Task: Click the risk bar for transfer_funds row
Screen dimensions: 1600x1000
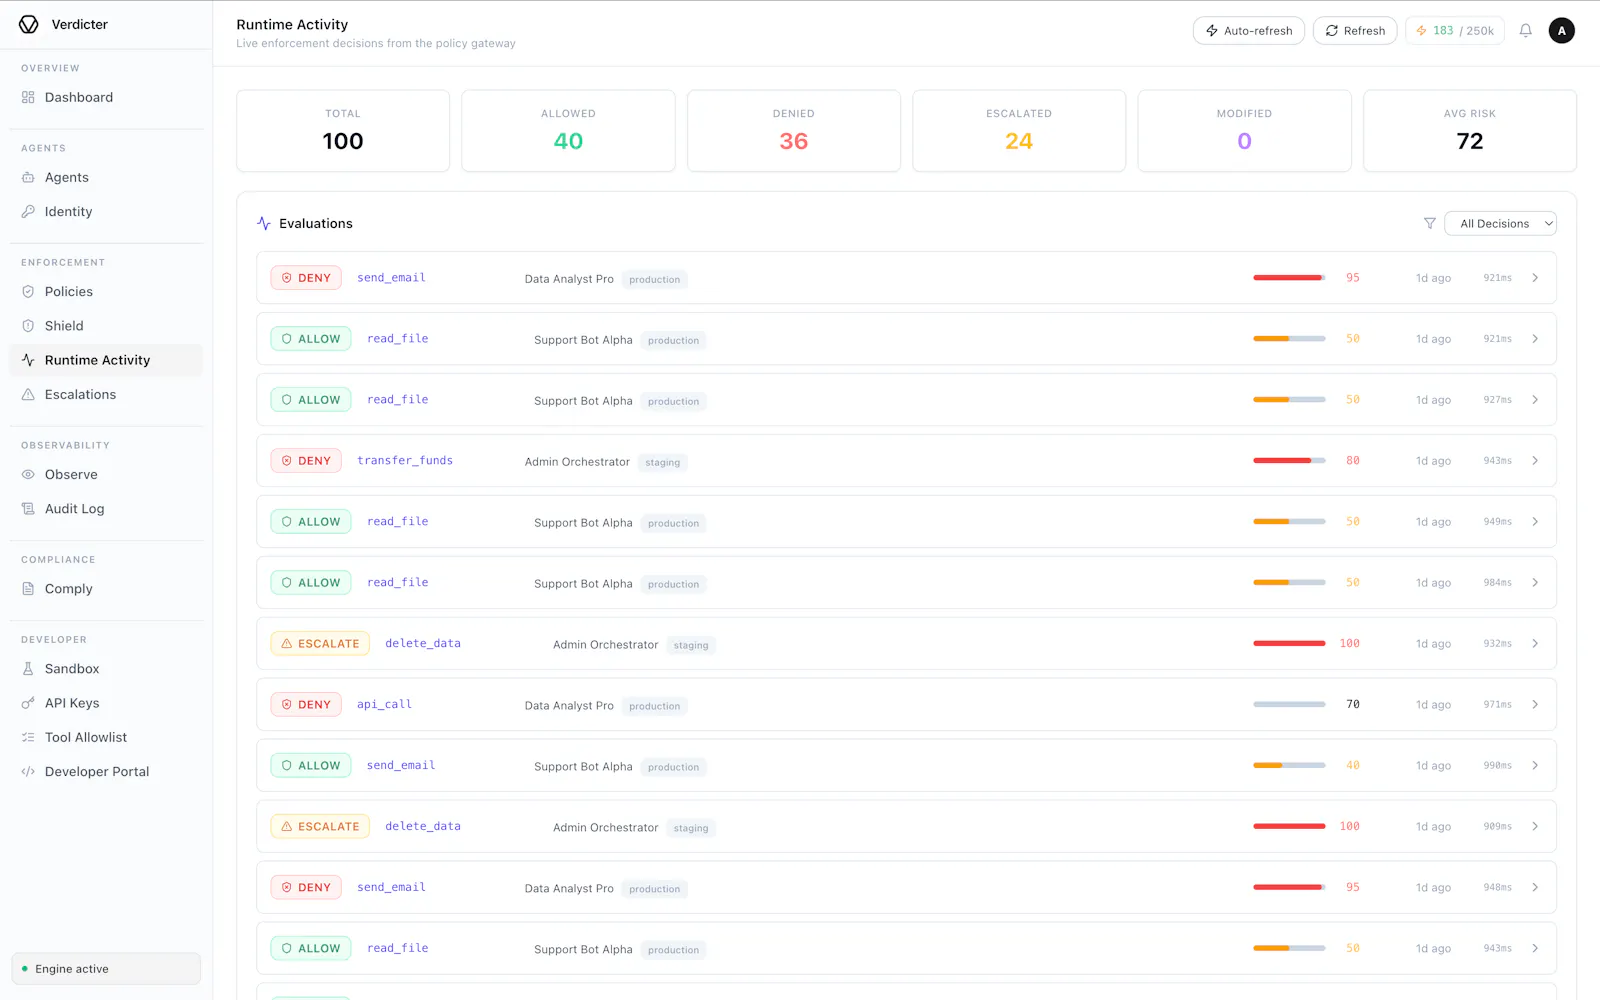Action: pos(1289,461)
